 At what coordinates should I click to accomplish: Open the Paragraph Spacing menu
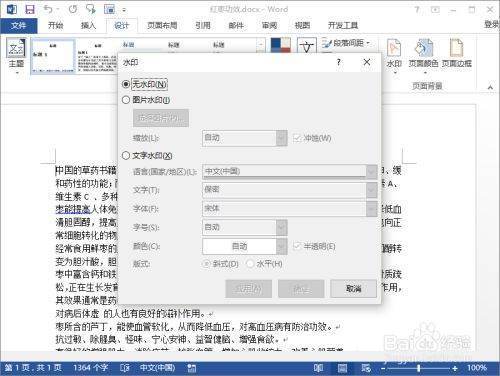click(x=346, y=43)
